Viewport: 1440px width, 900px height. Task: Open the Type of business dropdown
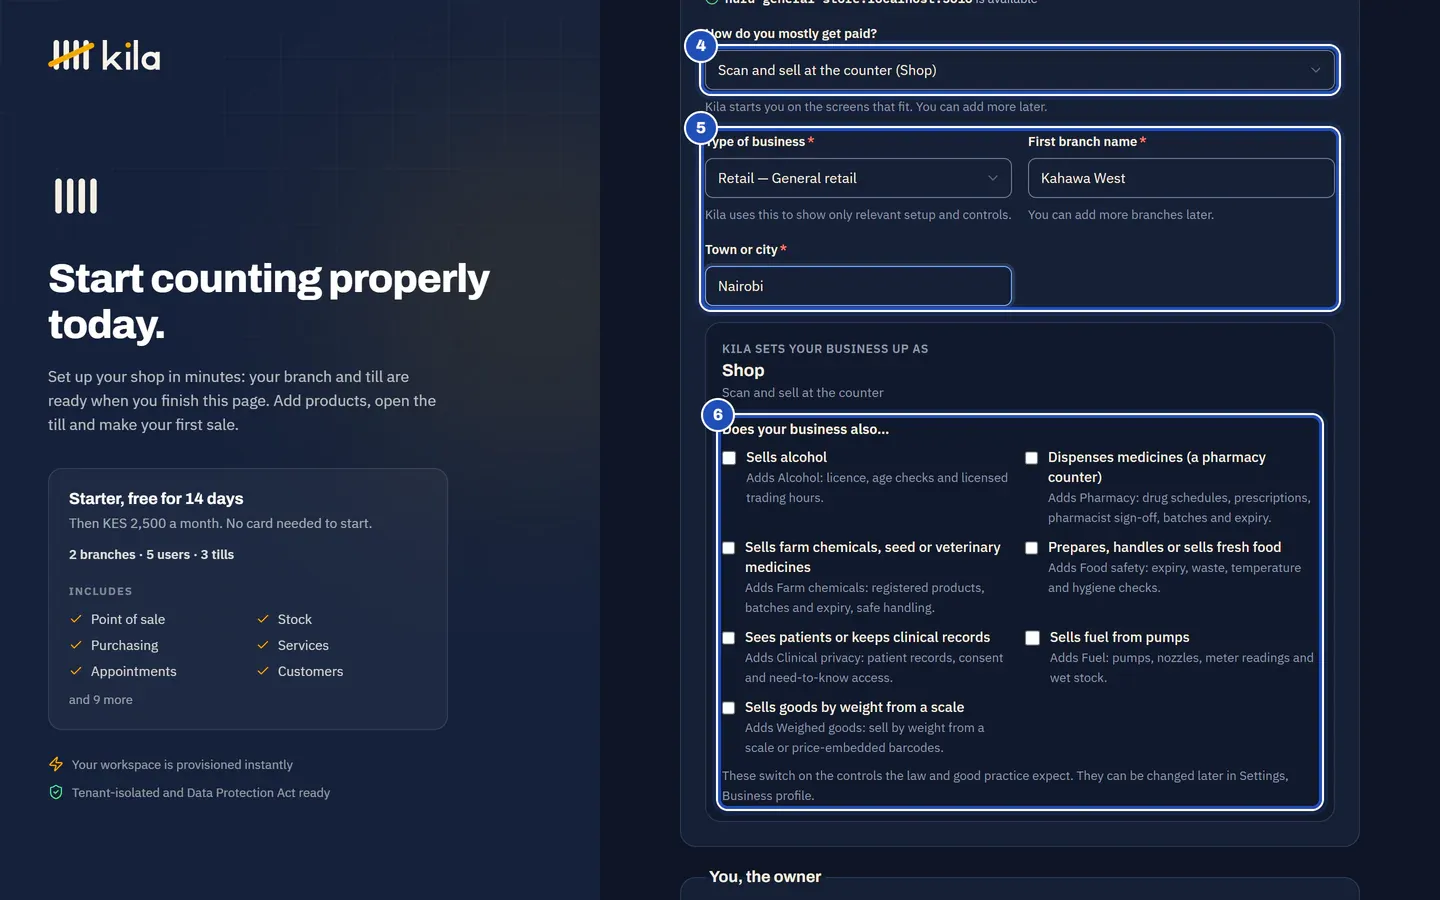click(858, 178)
